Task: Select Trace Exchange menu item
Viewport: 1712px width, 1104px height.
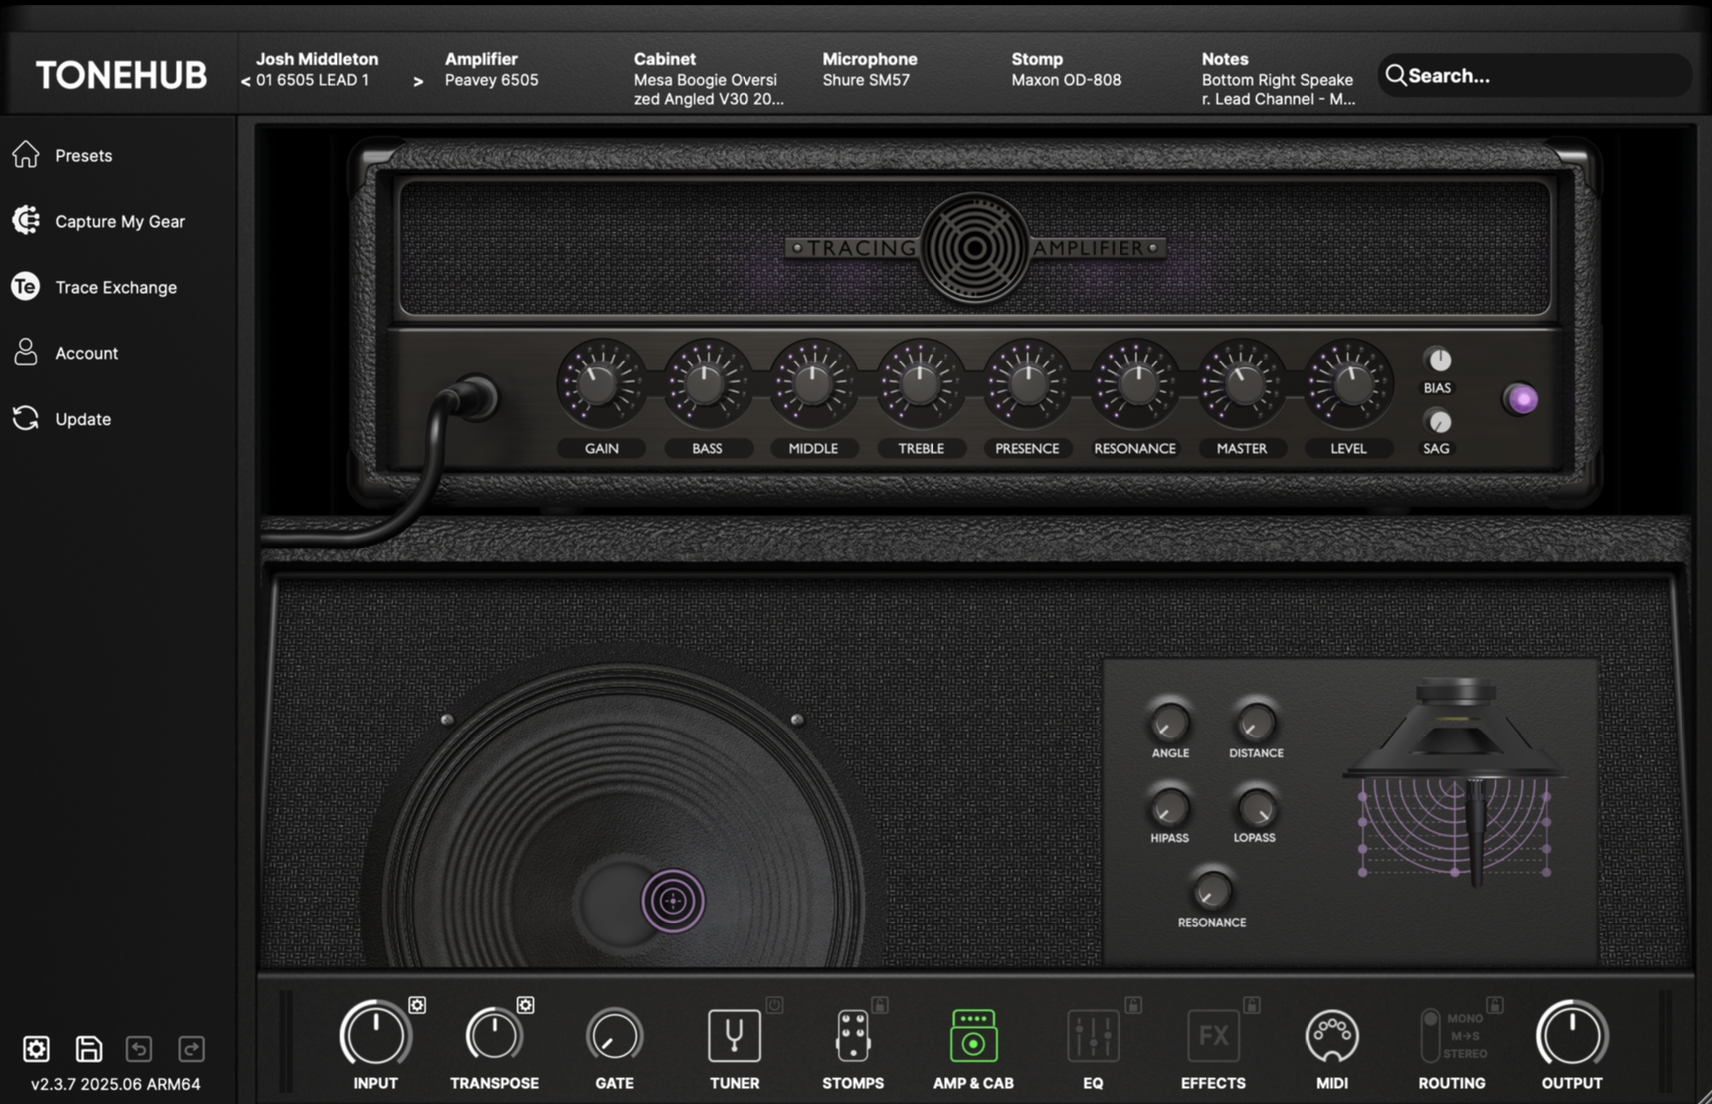Action: click(118, 287)
